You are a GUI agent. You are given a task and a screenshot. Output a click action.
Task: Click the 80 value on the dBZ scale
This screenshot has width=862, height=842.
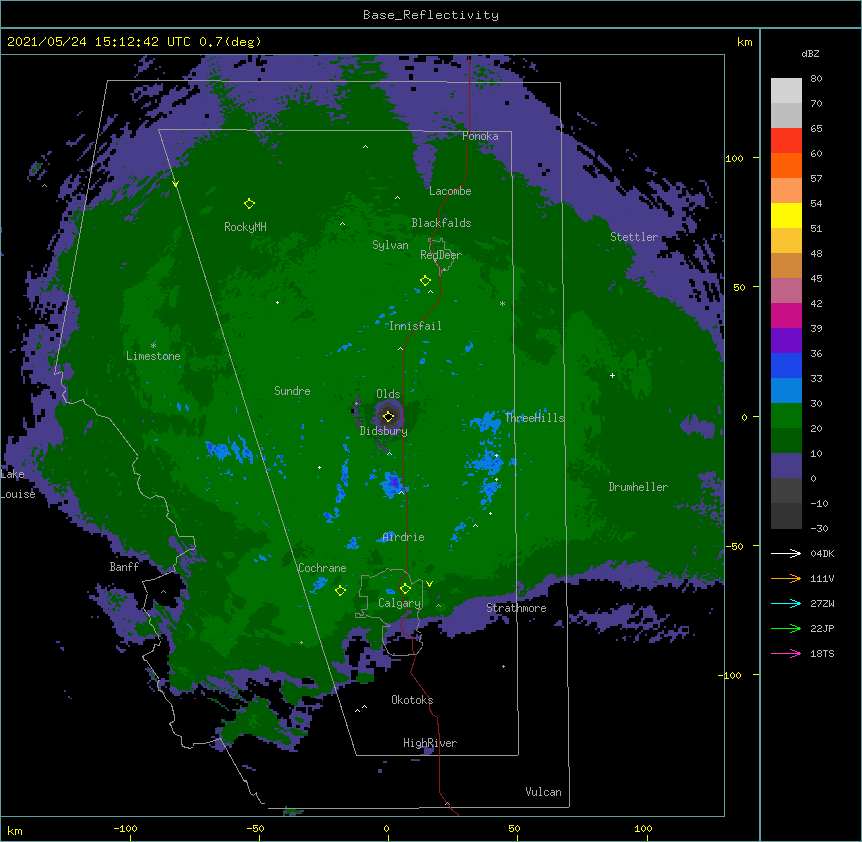point(816,79)
